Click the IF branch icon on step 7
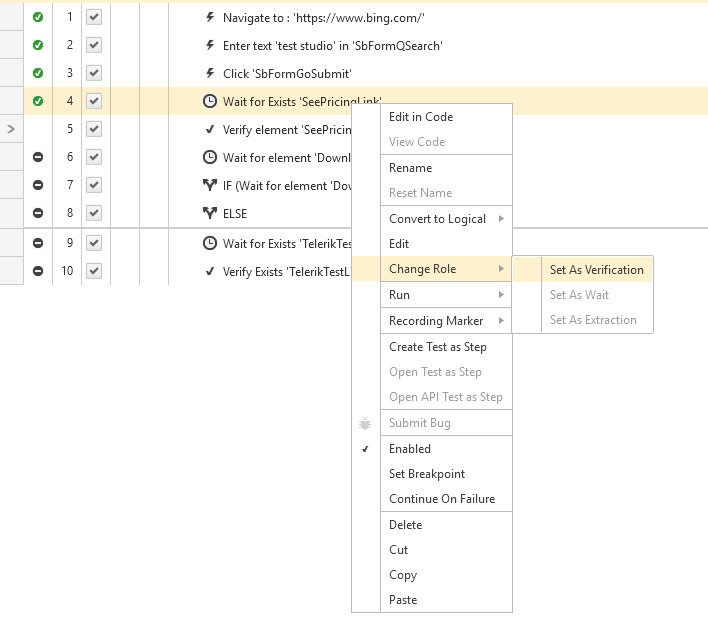The height and width of the screenshot is (640, 708). pyautogui.click(x=209, y=185)
